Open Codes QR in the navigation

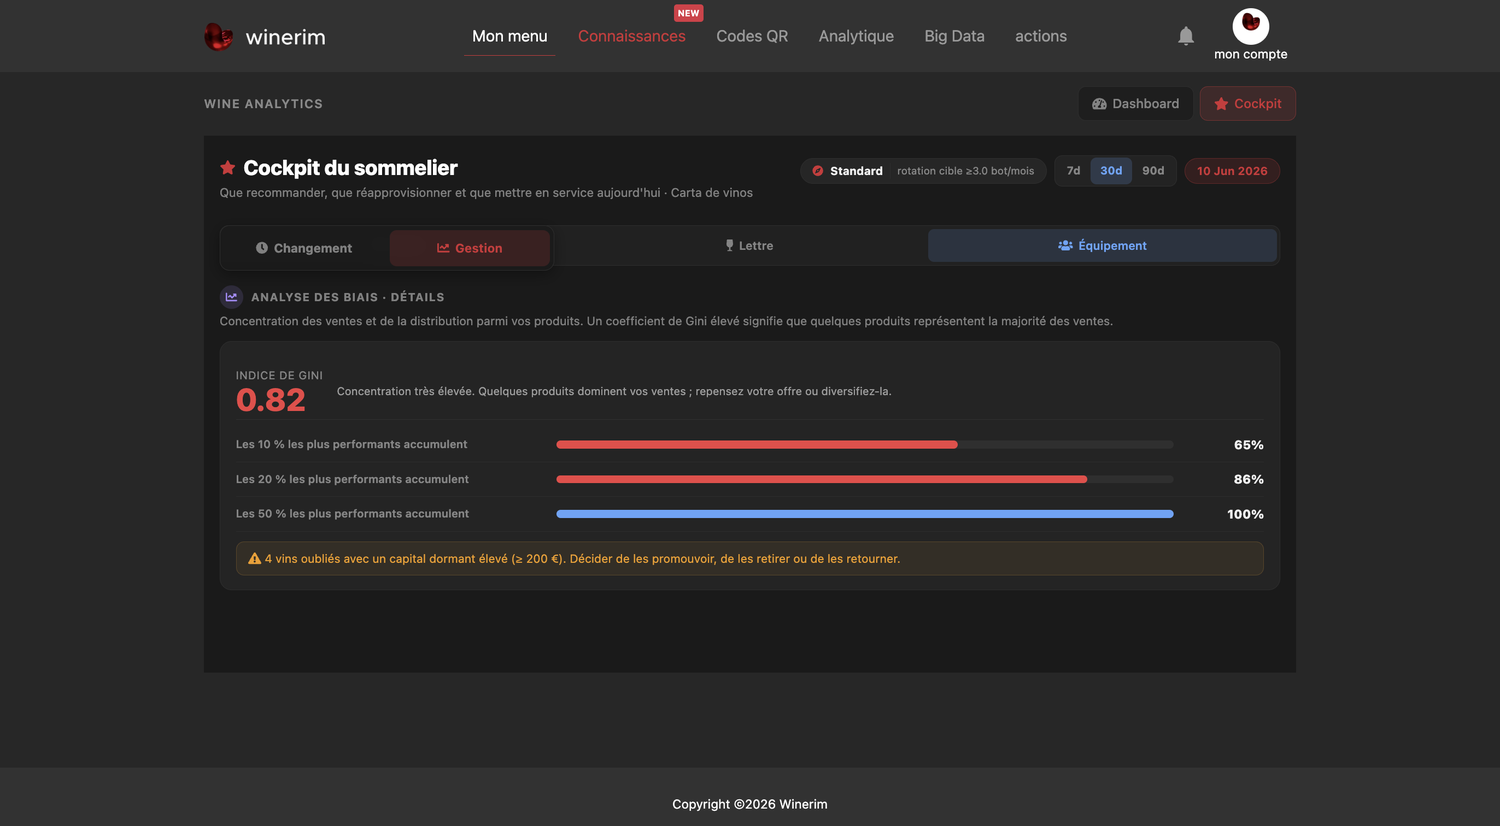point(752,36)
